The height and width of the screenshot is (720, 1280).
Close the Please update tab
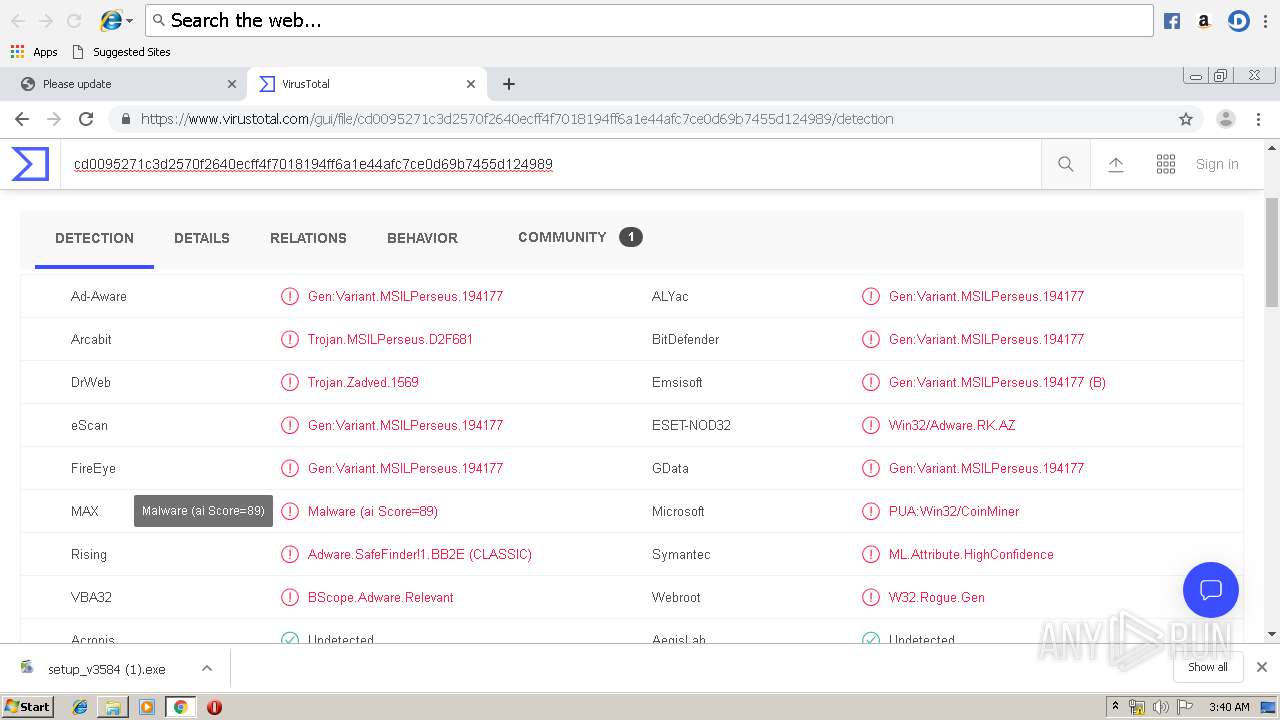pyautogui.click(x=232, y=84)
